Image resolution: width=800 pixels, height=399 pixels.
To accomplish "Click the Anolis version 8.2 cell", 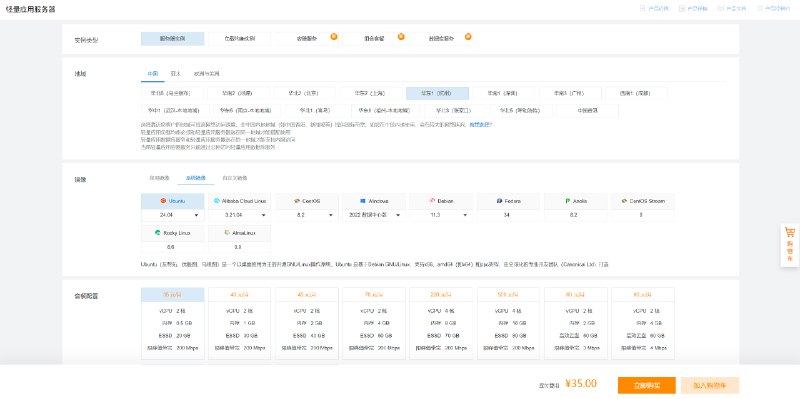I will tap(576, 215).
